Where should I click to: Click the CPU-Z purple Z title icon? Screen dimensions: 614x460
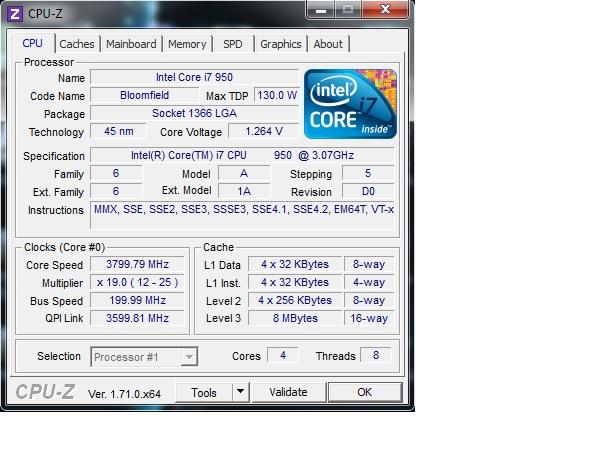14,14
